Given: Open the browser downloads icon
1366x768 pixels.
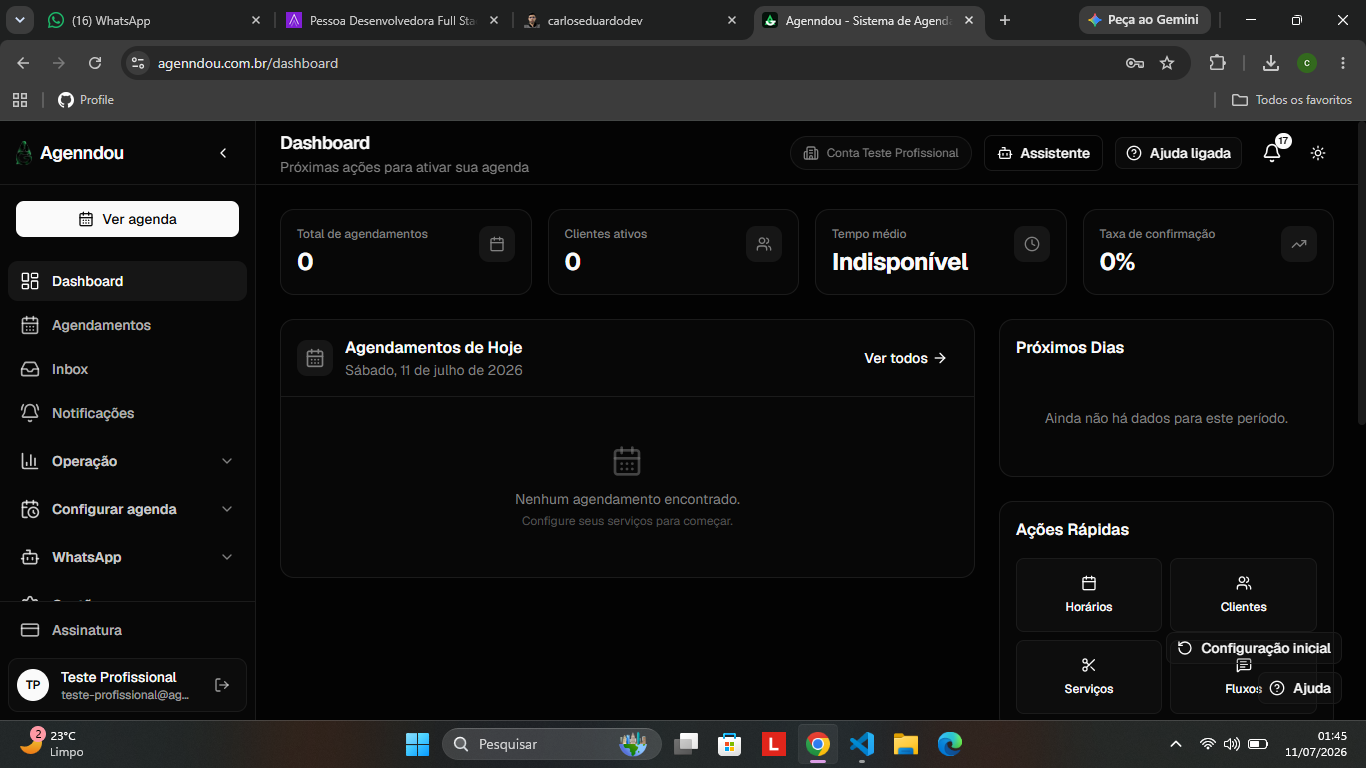Looking at the screenshot, I should (1271, 63).
